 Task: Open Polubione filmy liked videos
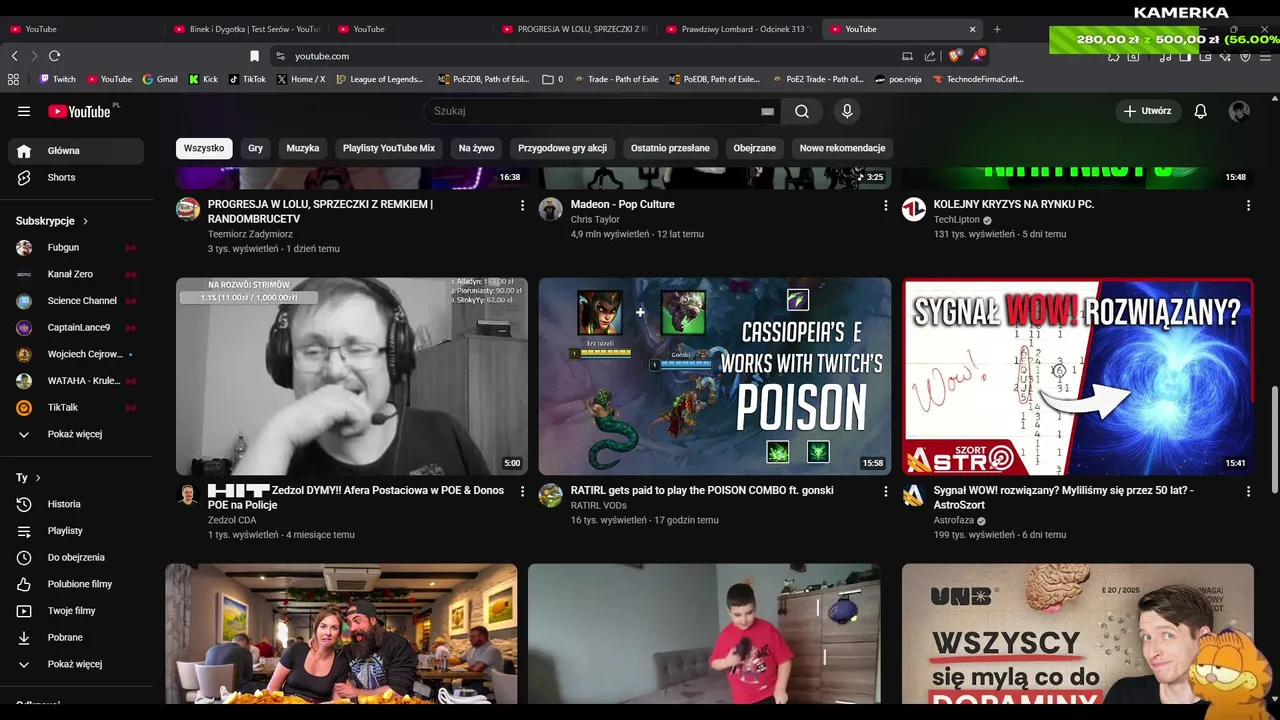77,584
